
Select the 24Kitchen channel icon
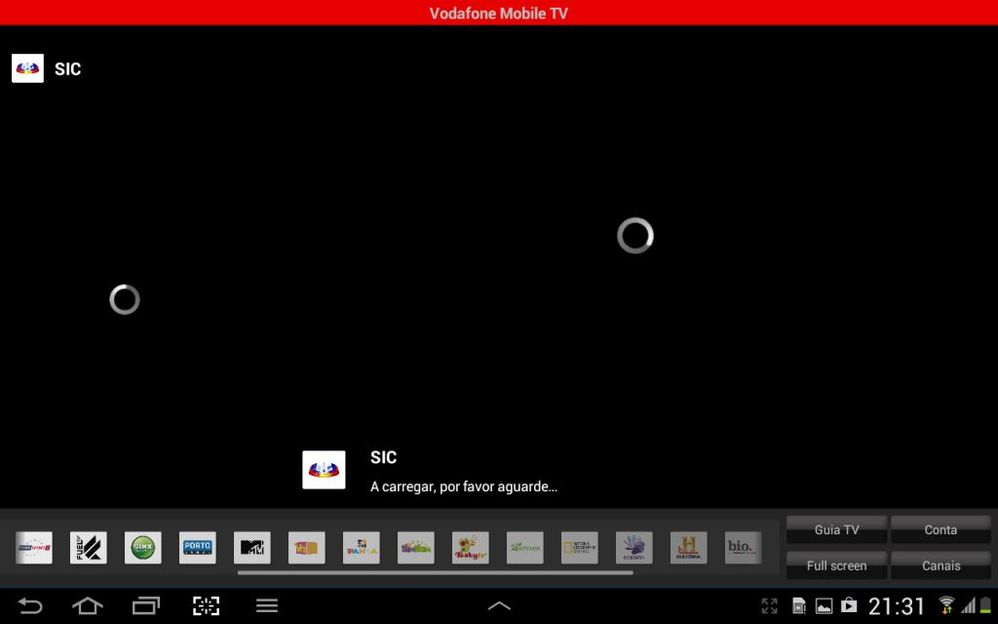point(524,547)
